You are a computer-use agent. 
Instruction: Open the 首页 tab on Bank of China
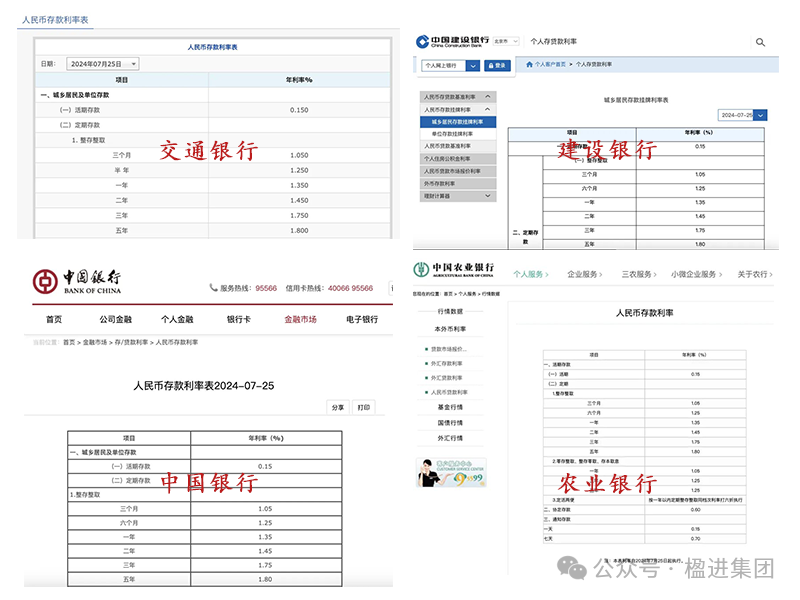coord(54,319)
